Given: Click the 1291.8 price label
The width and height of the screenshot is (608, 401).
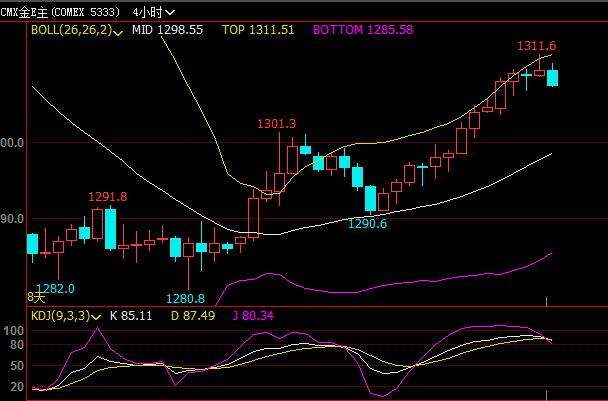Looking at the screenshot, I should click(108, 197).
